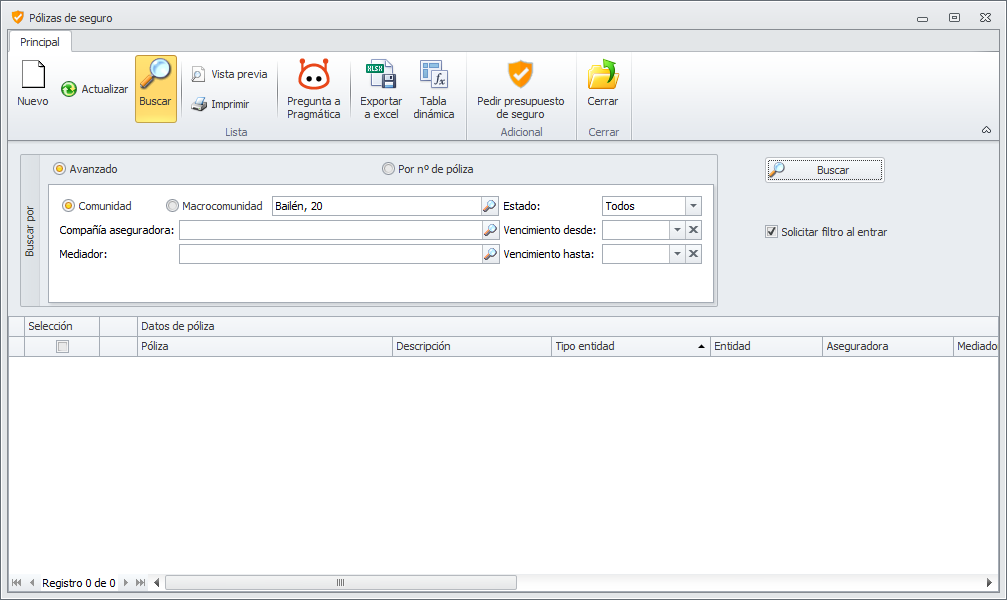Click the scroll left arrow of the grid
This screenshot has width=1007, height=600.
[157, 583]
